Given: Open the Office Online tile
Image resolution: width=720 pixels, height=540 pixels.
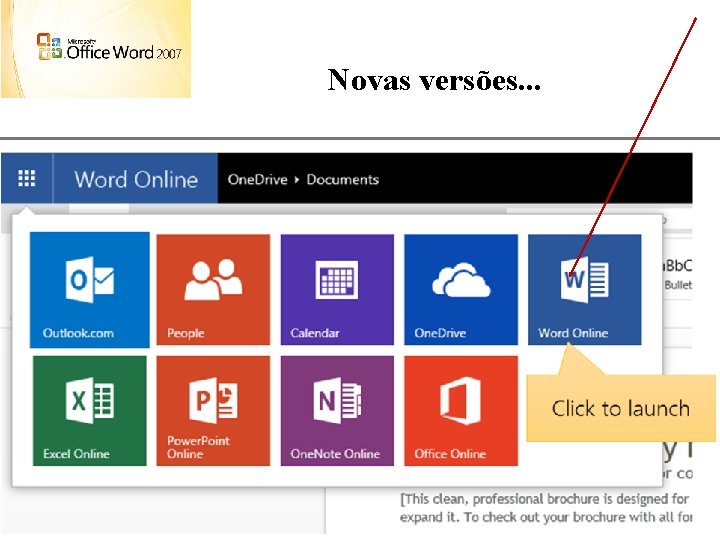Looking at the screenshot, I should (x=461, y=411).
